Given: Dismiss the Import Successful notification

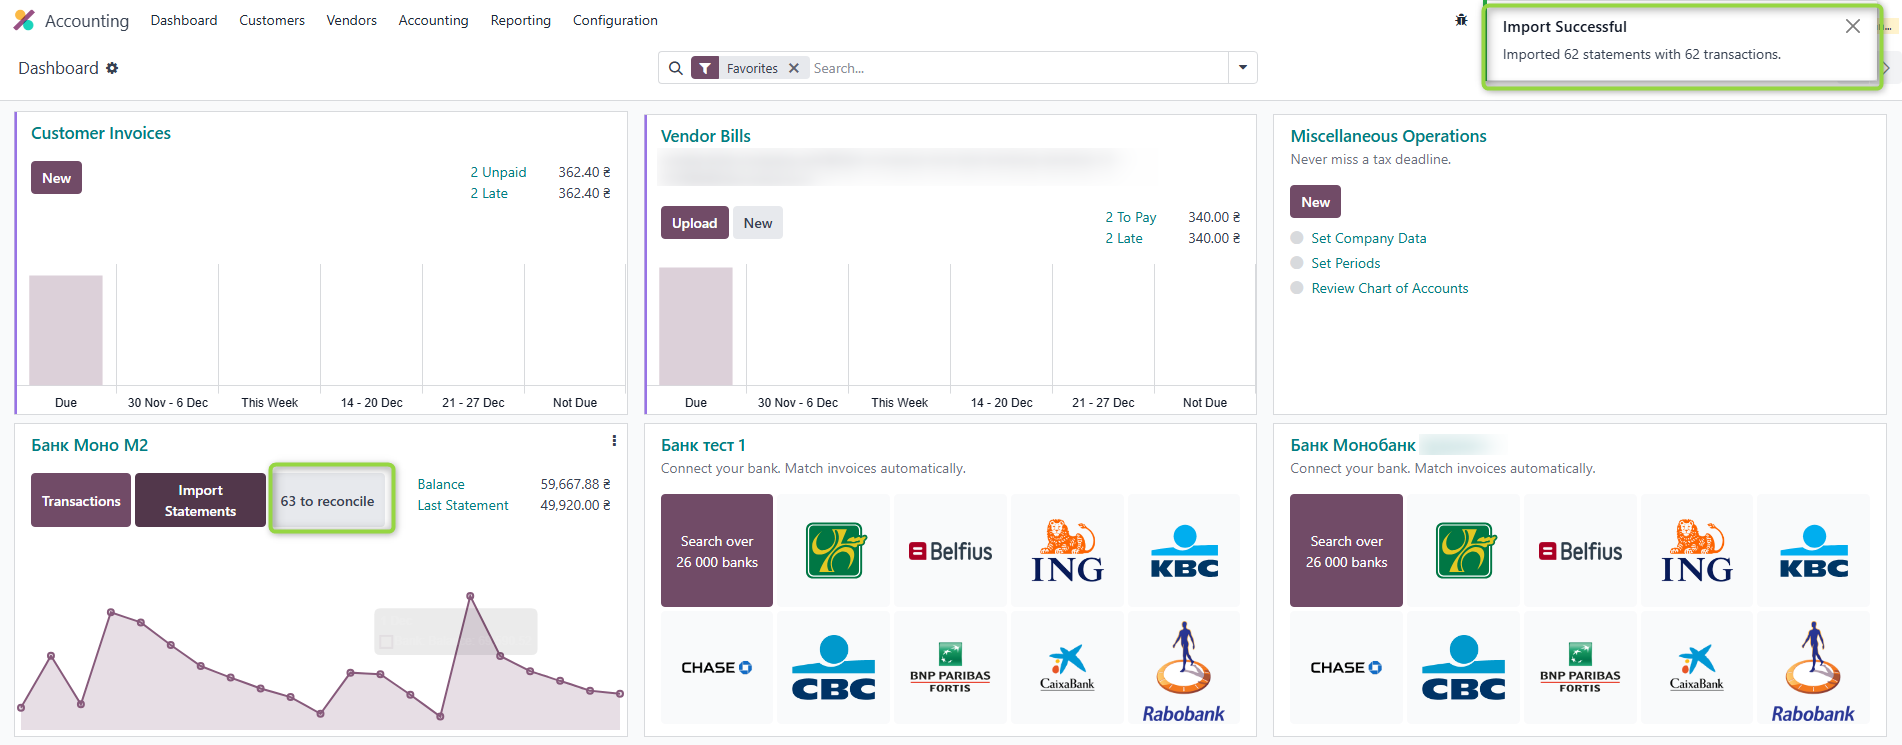Looking at the screenshot, I should pos(1853,27).
